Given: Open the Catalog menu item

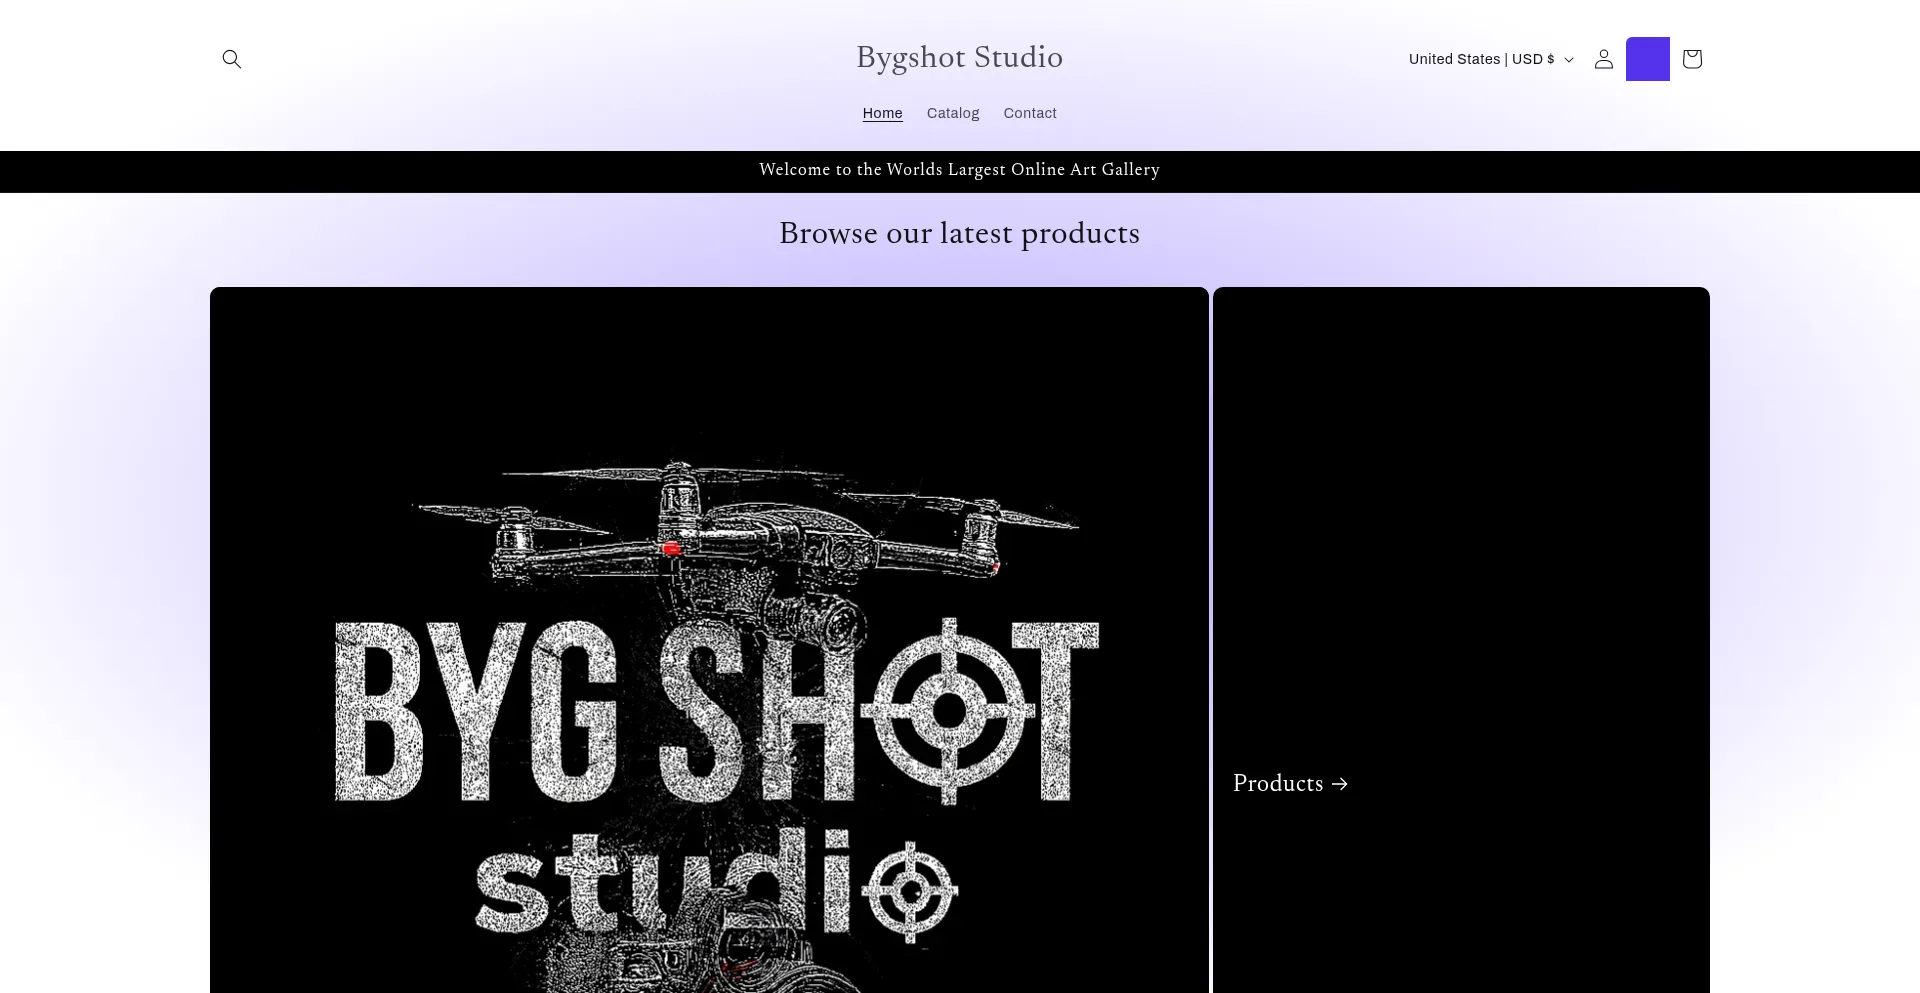Looking at the screenshot, I should point(953,113).
